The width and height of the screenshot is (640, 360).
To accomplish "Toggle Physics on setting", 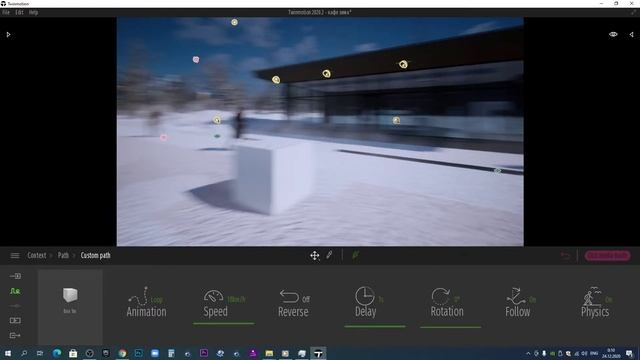I will (609, 300).
